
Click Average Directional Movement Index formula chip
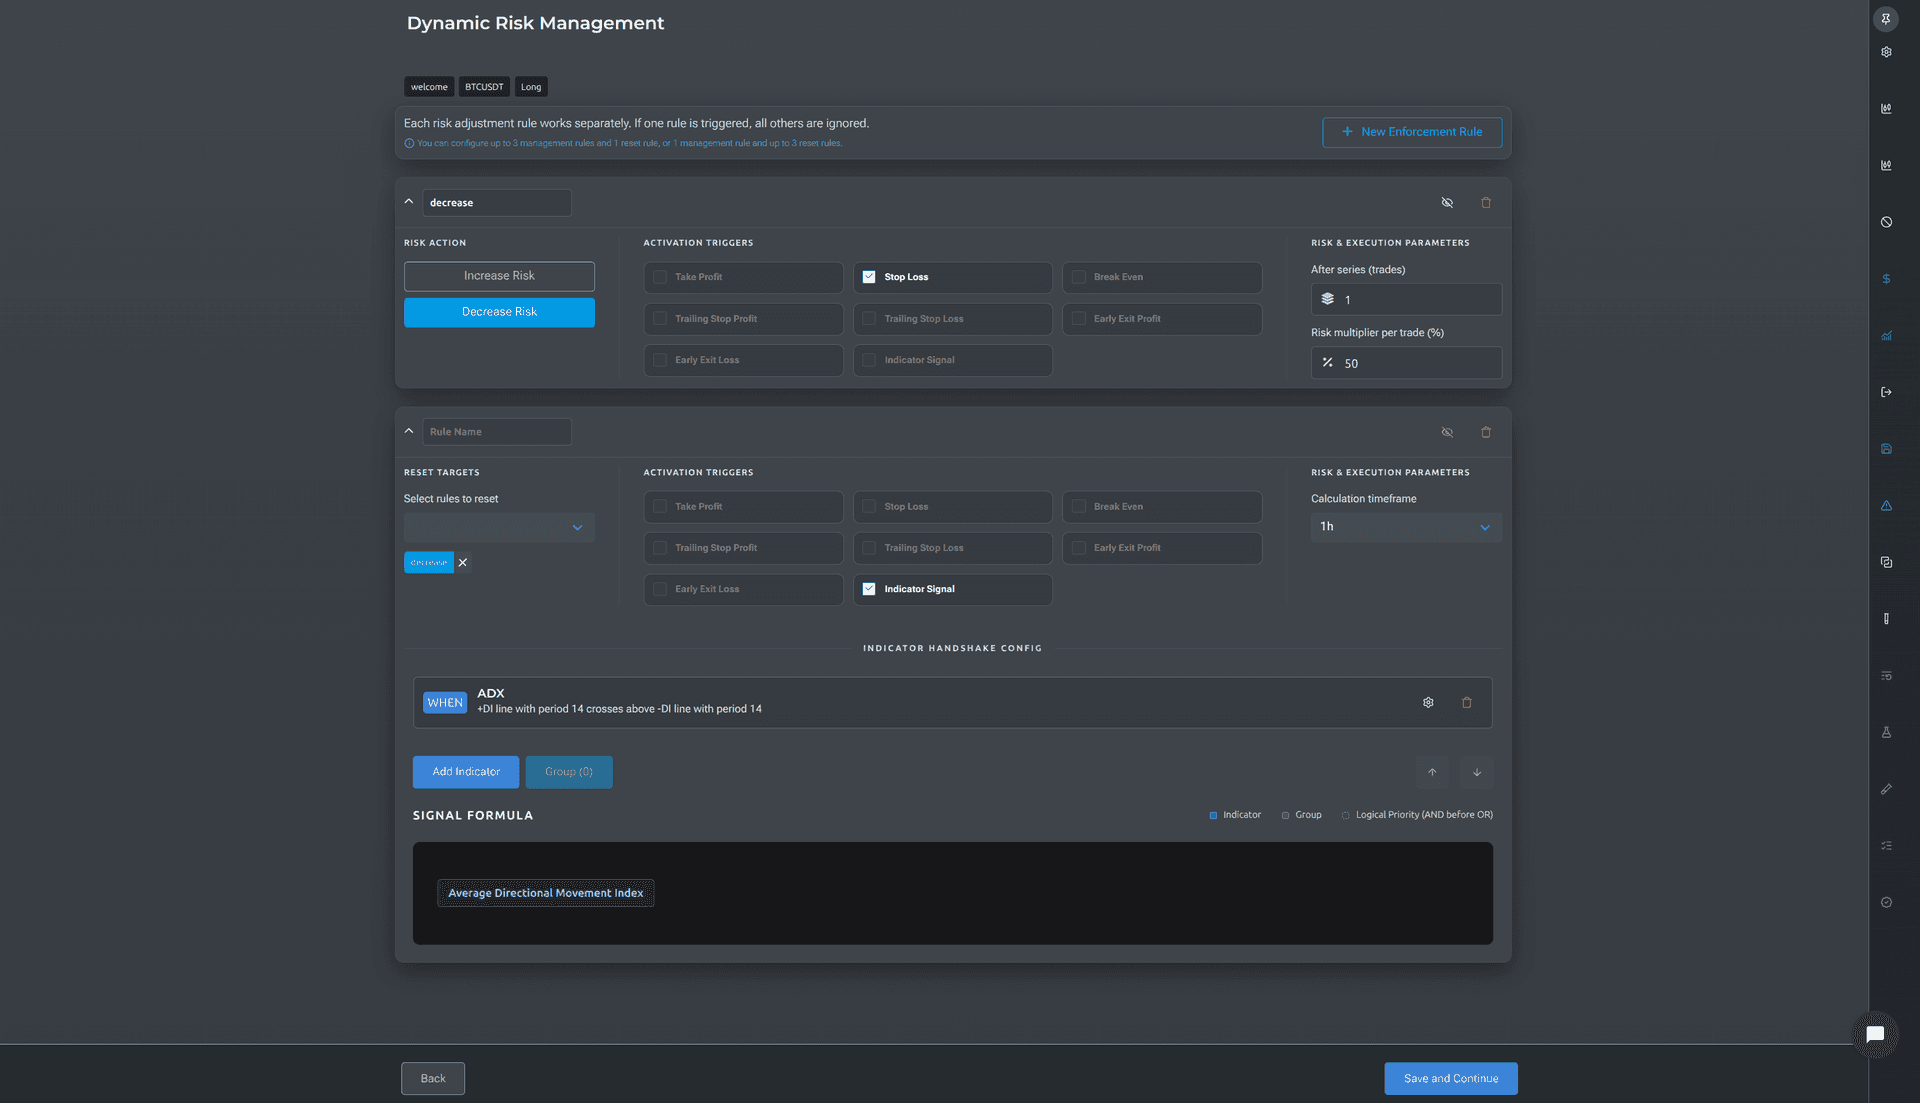(x=546, y=893)
